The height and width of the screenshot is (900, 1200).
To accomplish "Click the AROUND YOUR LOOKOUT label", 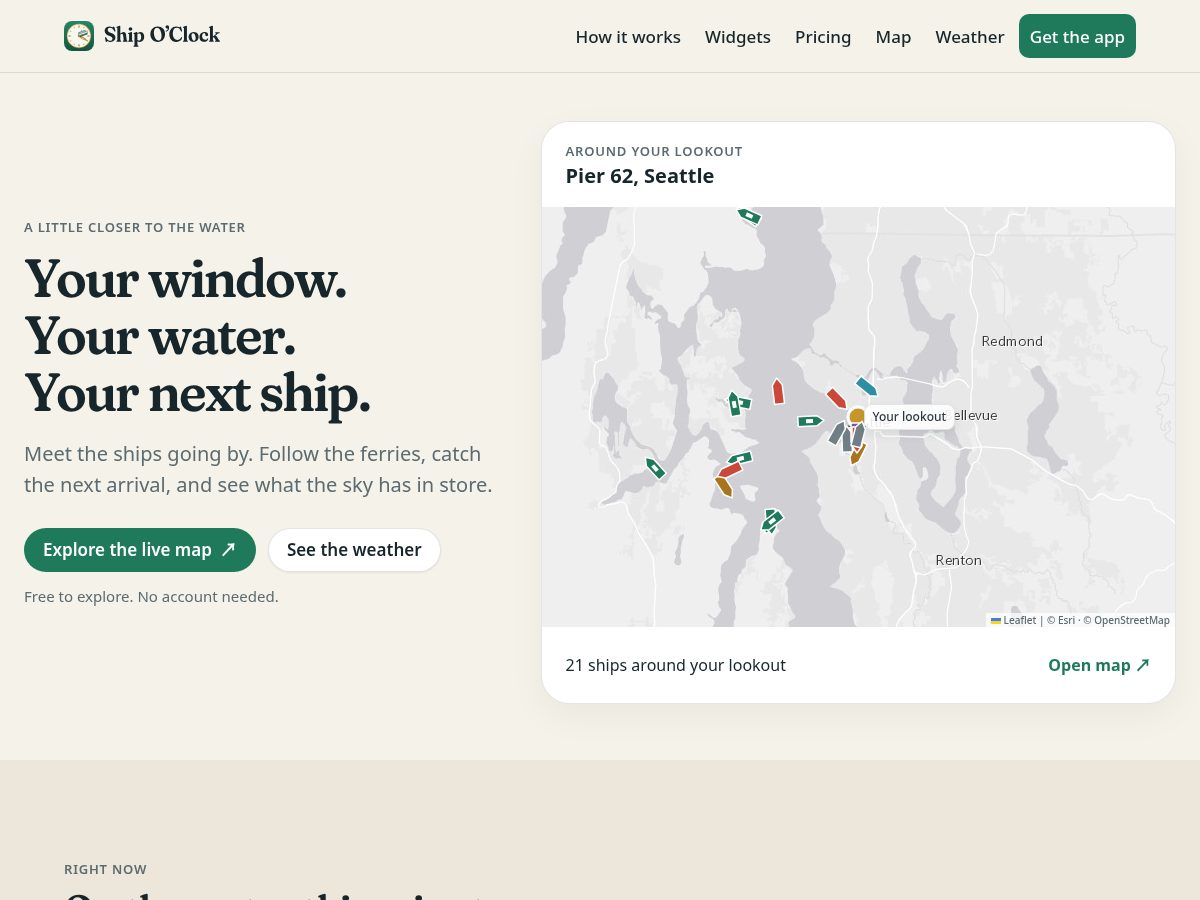I will point(654,151).
